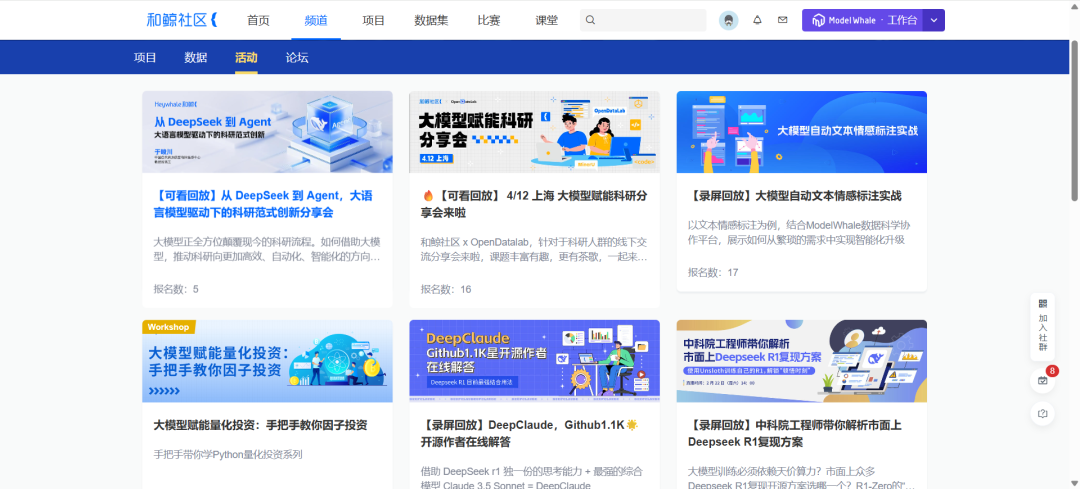Viewport: 1080px width, 489px height.
Task: Open 大模型赋能量化投资 title link
Action: pyautogui.click(x=260, y=425)
